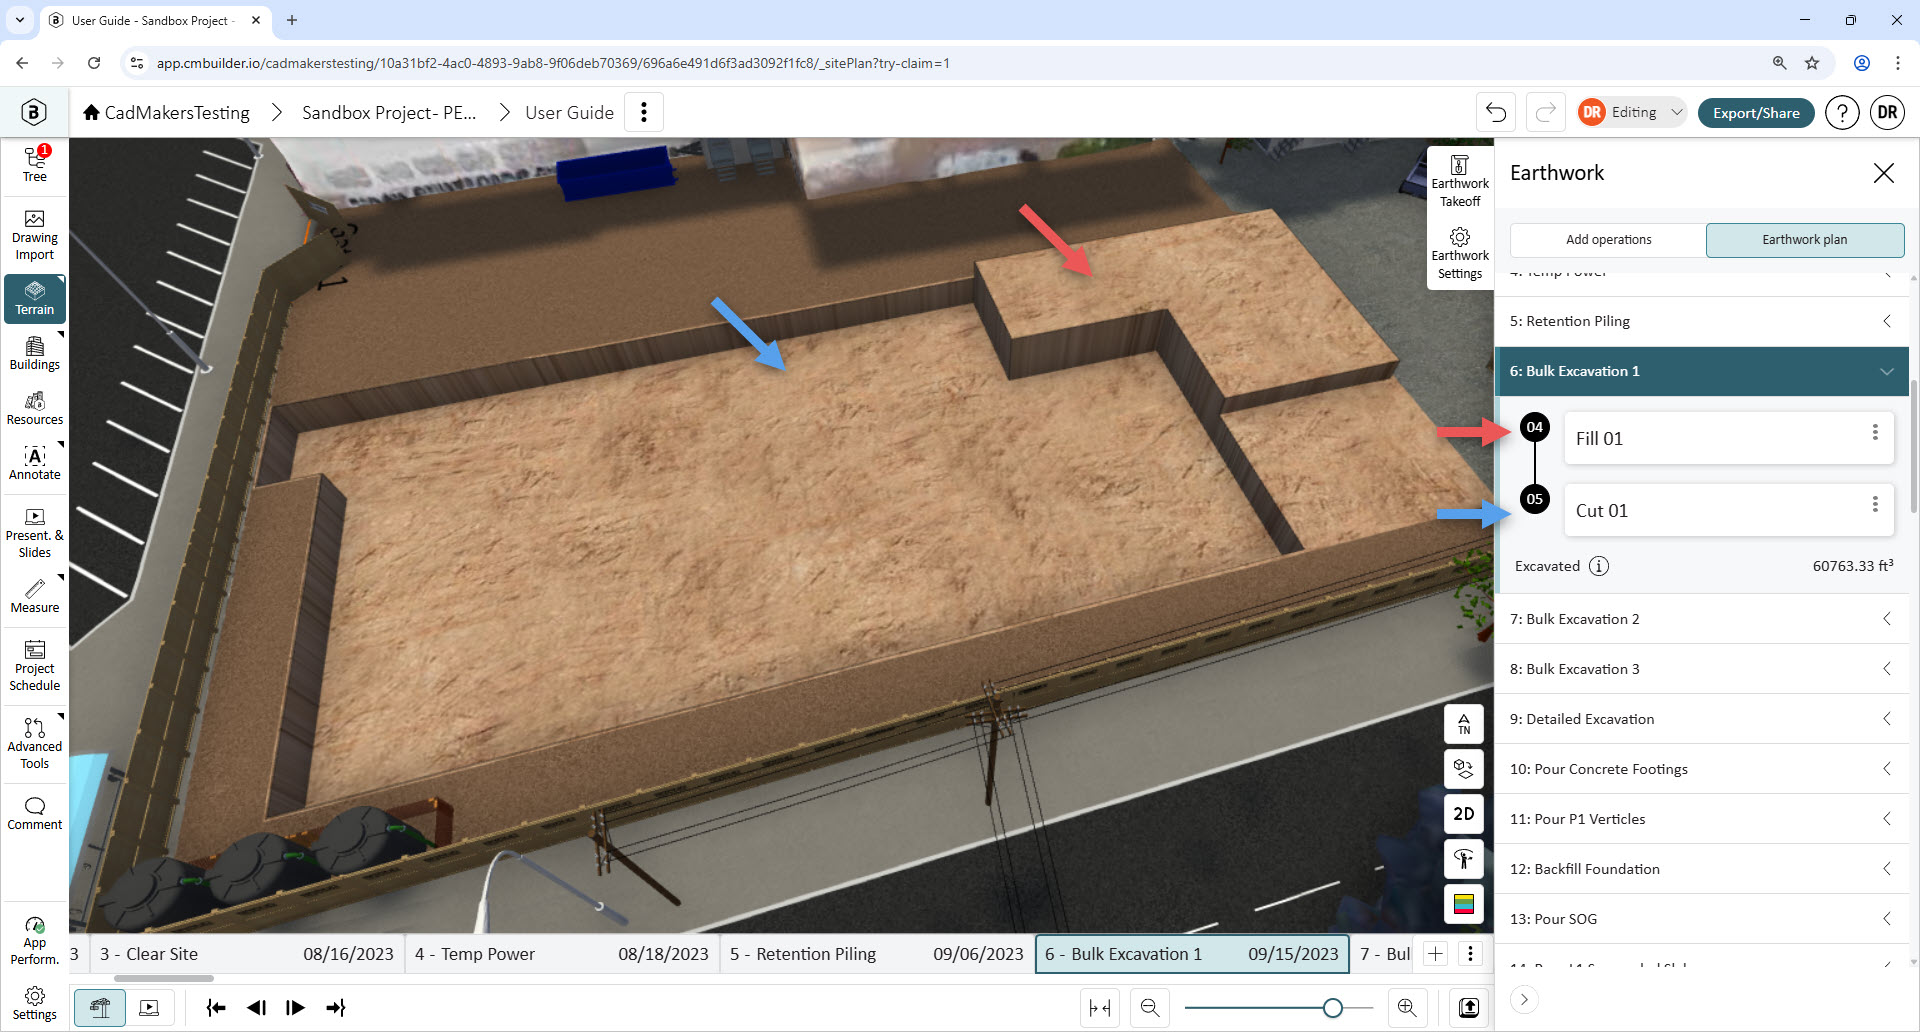Screen dimensions: 1920x1032
Task: Toggle the site plan view mode button
Action: 100,1008
